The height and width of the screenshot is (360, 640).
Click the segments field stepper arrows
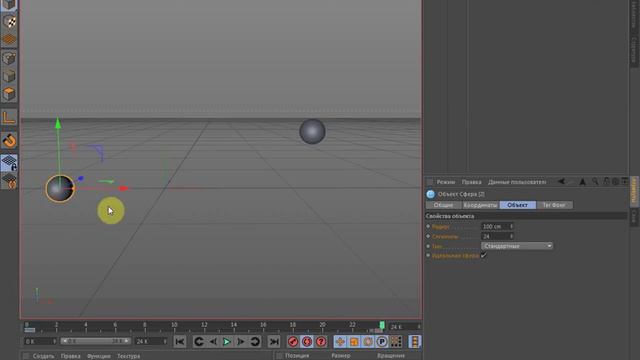pos(511,236)
